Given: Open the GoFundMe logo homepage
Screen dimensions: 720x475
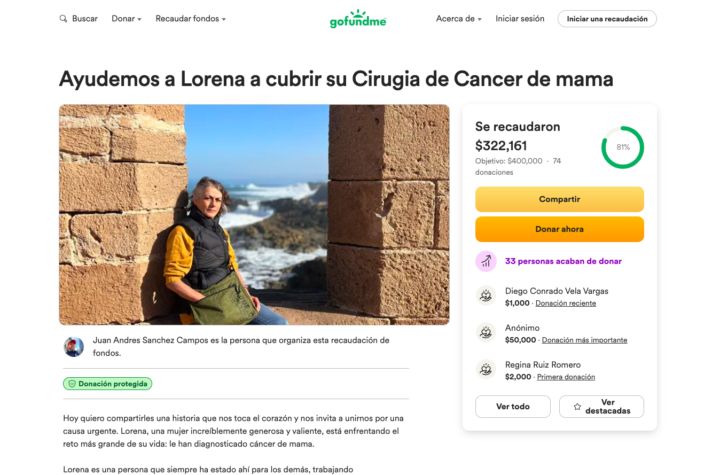Looking at the screenshot, I should [358, 19].
